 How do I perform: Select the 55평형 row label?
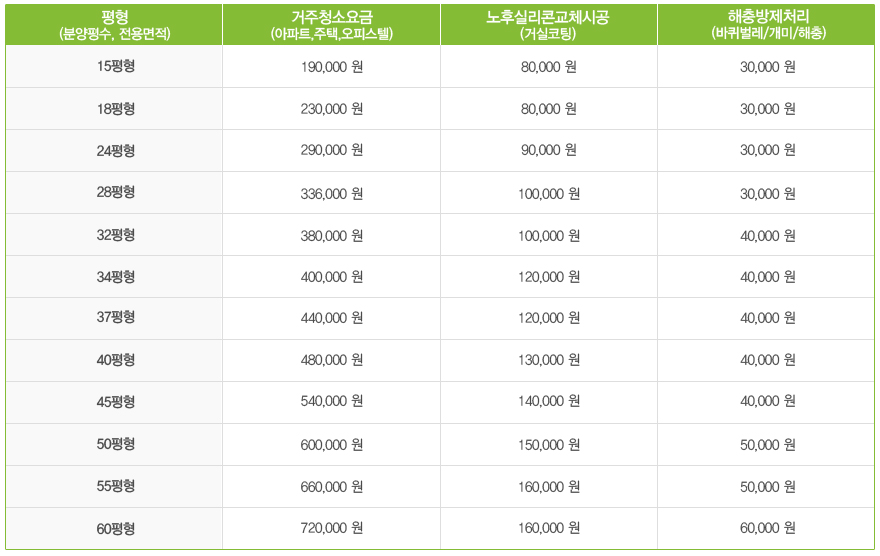coord(116,486)
